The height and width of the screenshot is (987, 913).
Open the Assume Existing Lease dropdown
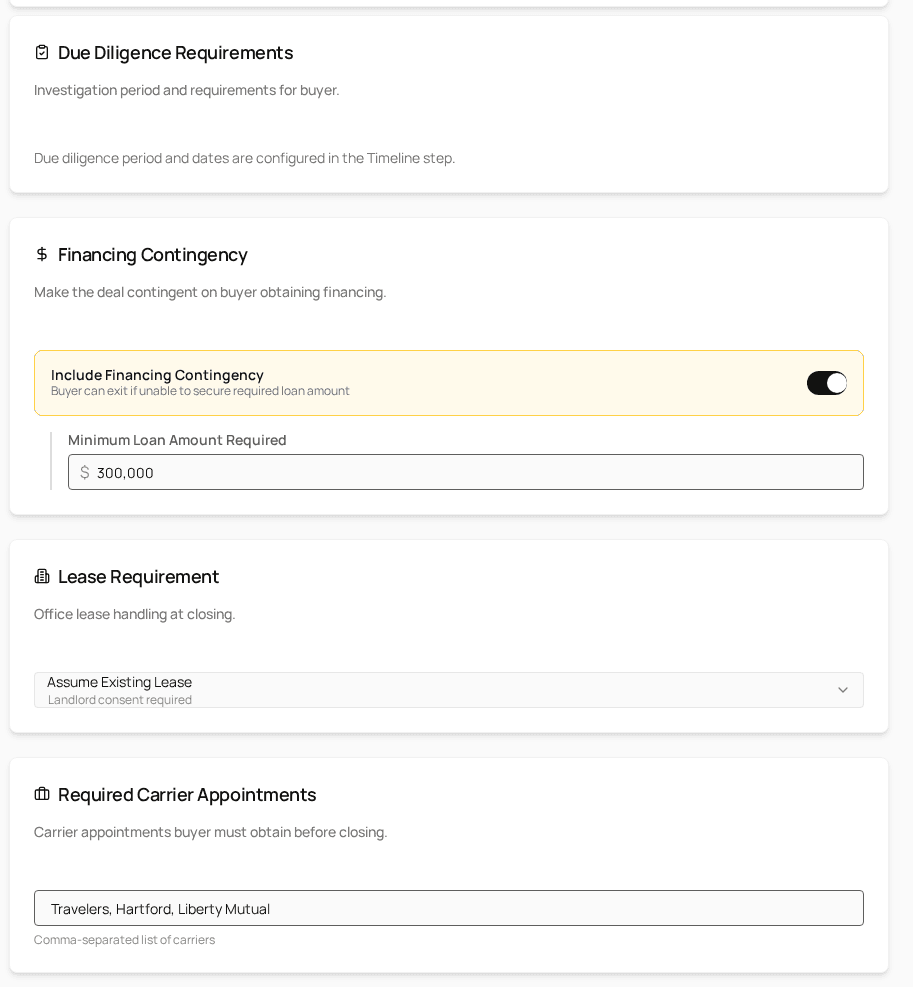(448, 690)
